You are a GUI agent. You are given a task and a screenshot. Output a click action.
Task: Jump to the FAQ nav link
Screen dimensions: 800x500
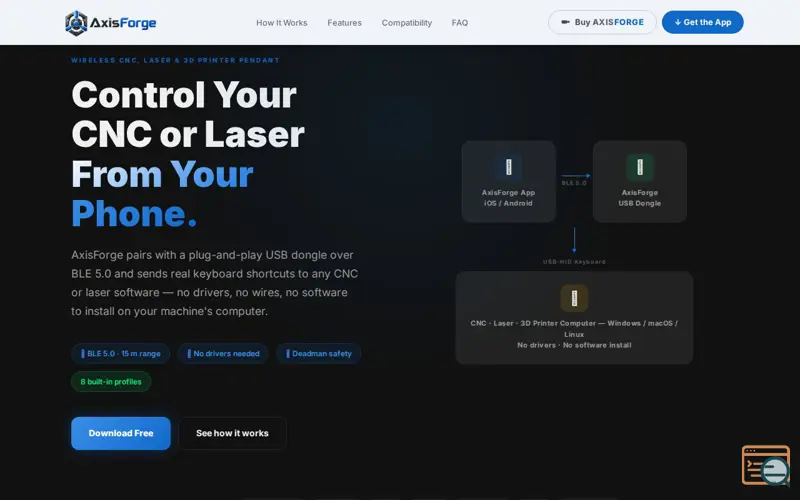(460, 23)
